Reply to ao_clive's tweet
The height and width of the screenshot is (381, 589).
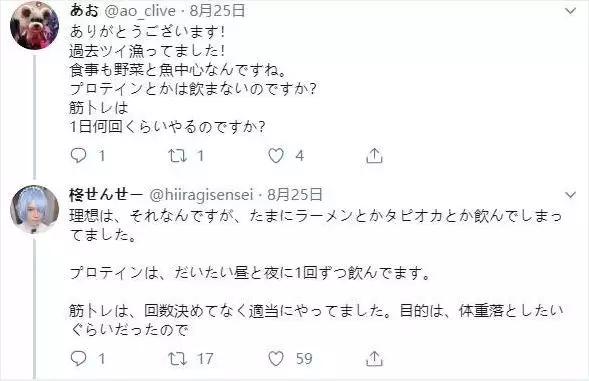79,156
